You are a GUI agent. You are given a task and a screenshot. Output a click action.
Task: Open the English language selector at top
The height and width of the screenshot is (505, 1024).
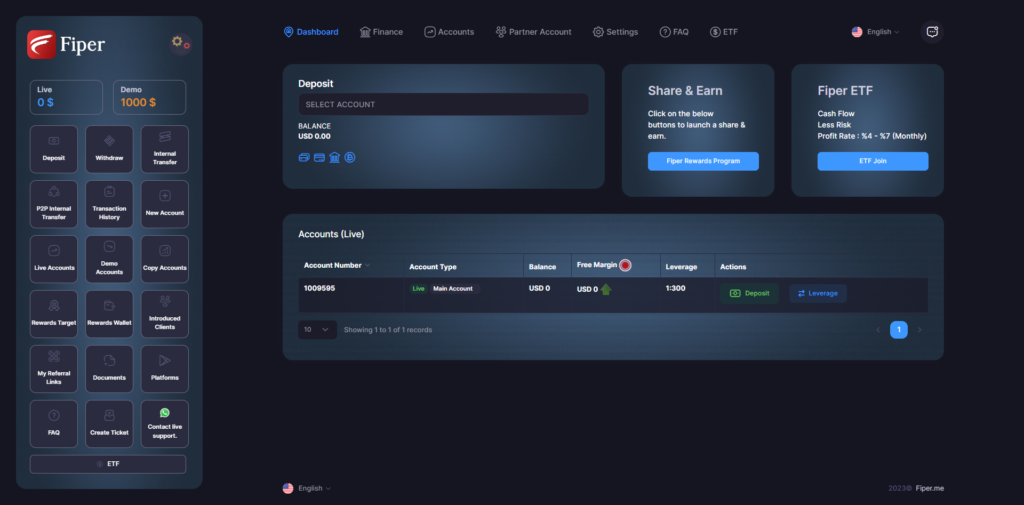(876, 32)
